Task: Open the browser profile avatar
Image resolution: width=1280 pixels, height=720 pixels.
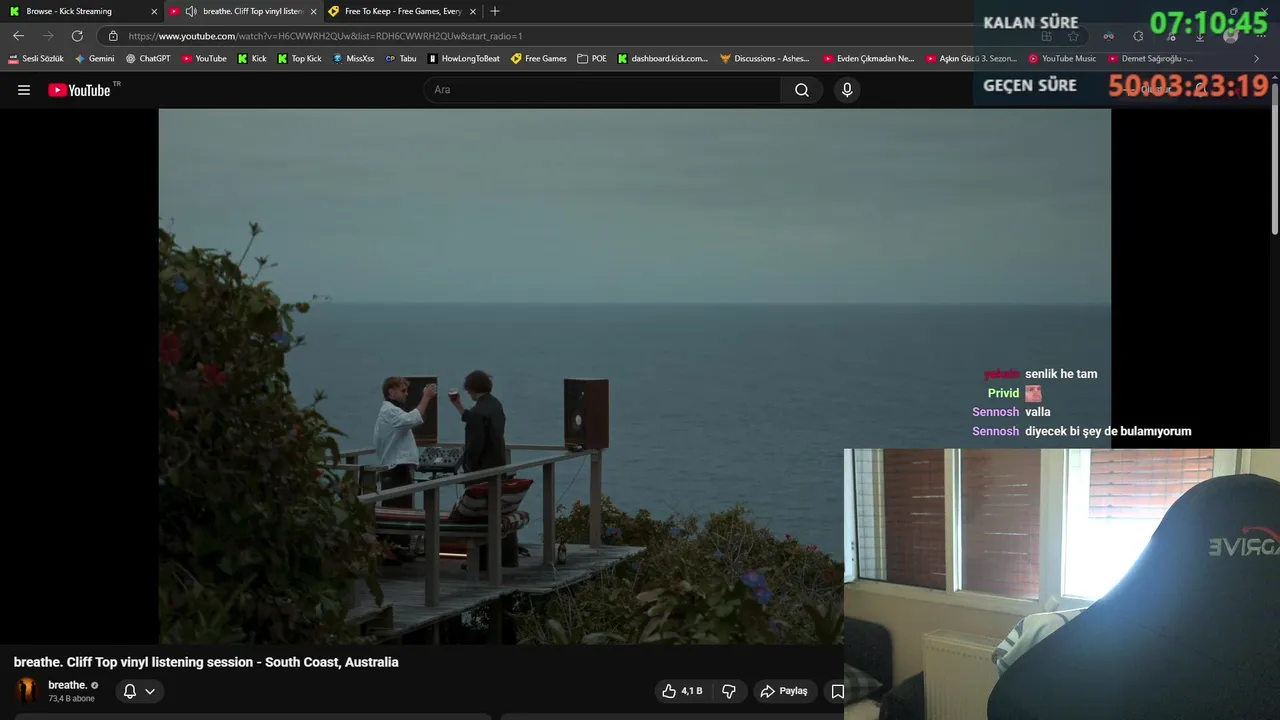Action: pyautogui.click(x=1231, y=36)
